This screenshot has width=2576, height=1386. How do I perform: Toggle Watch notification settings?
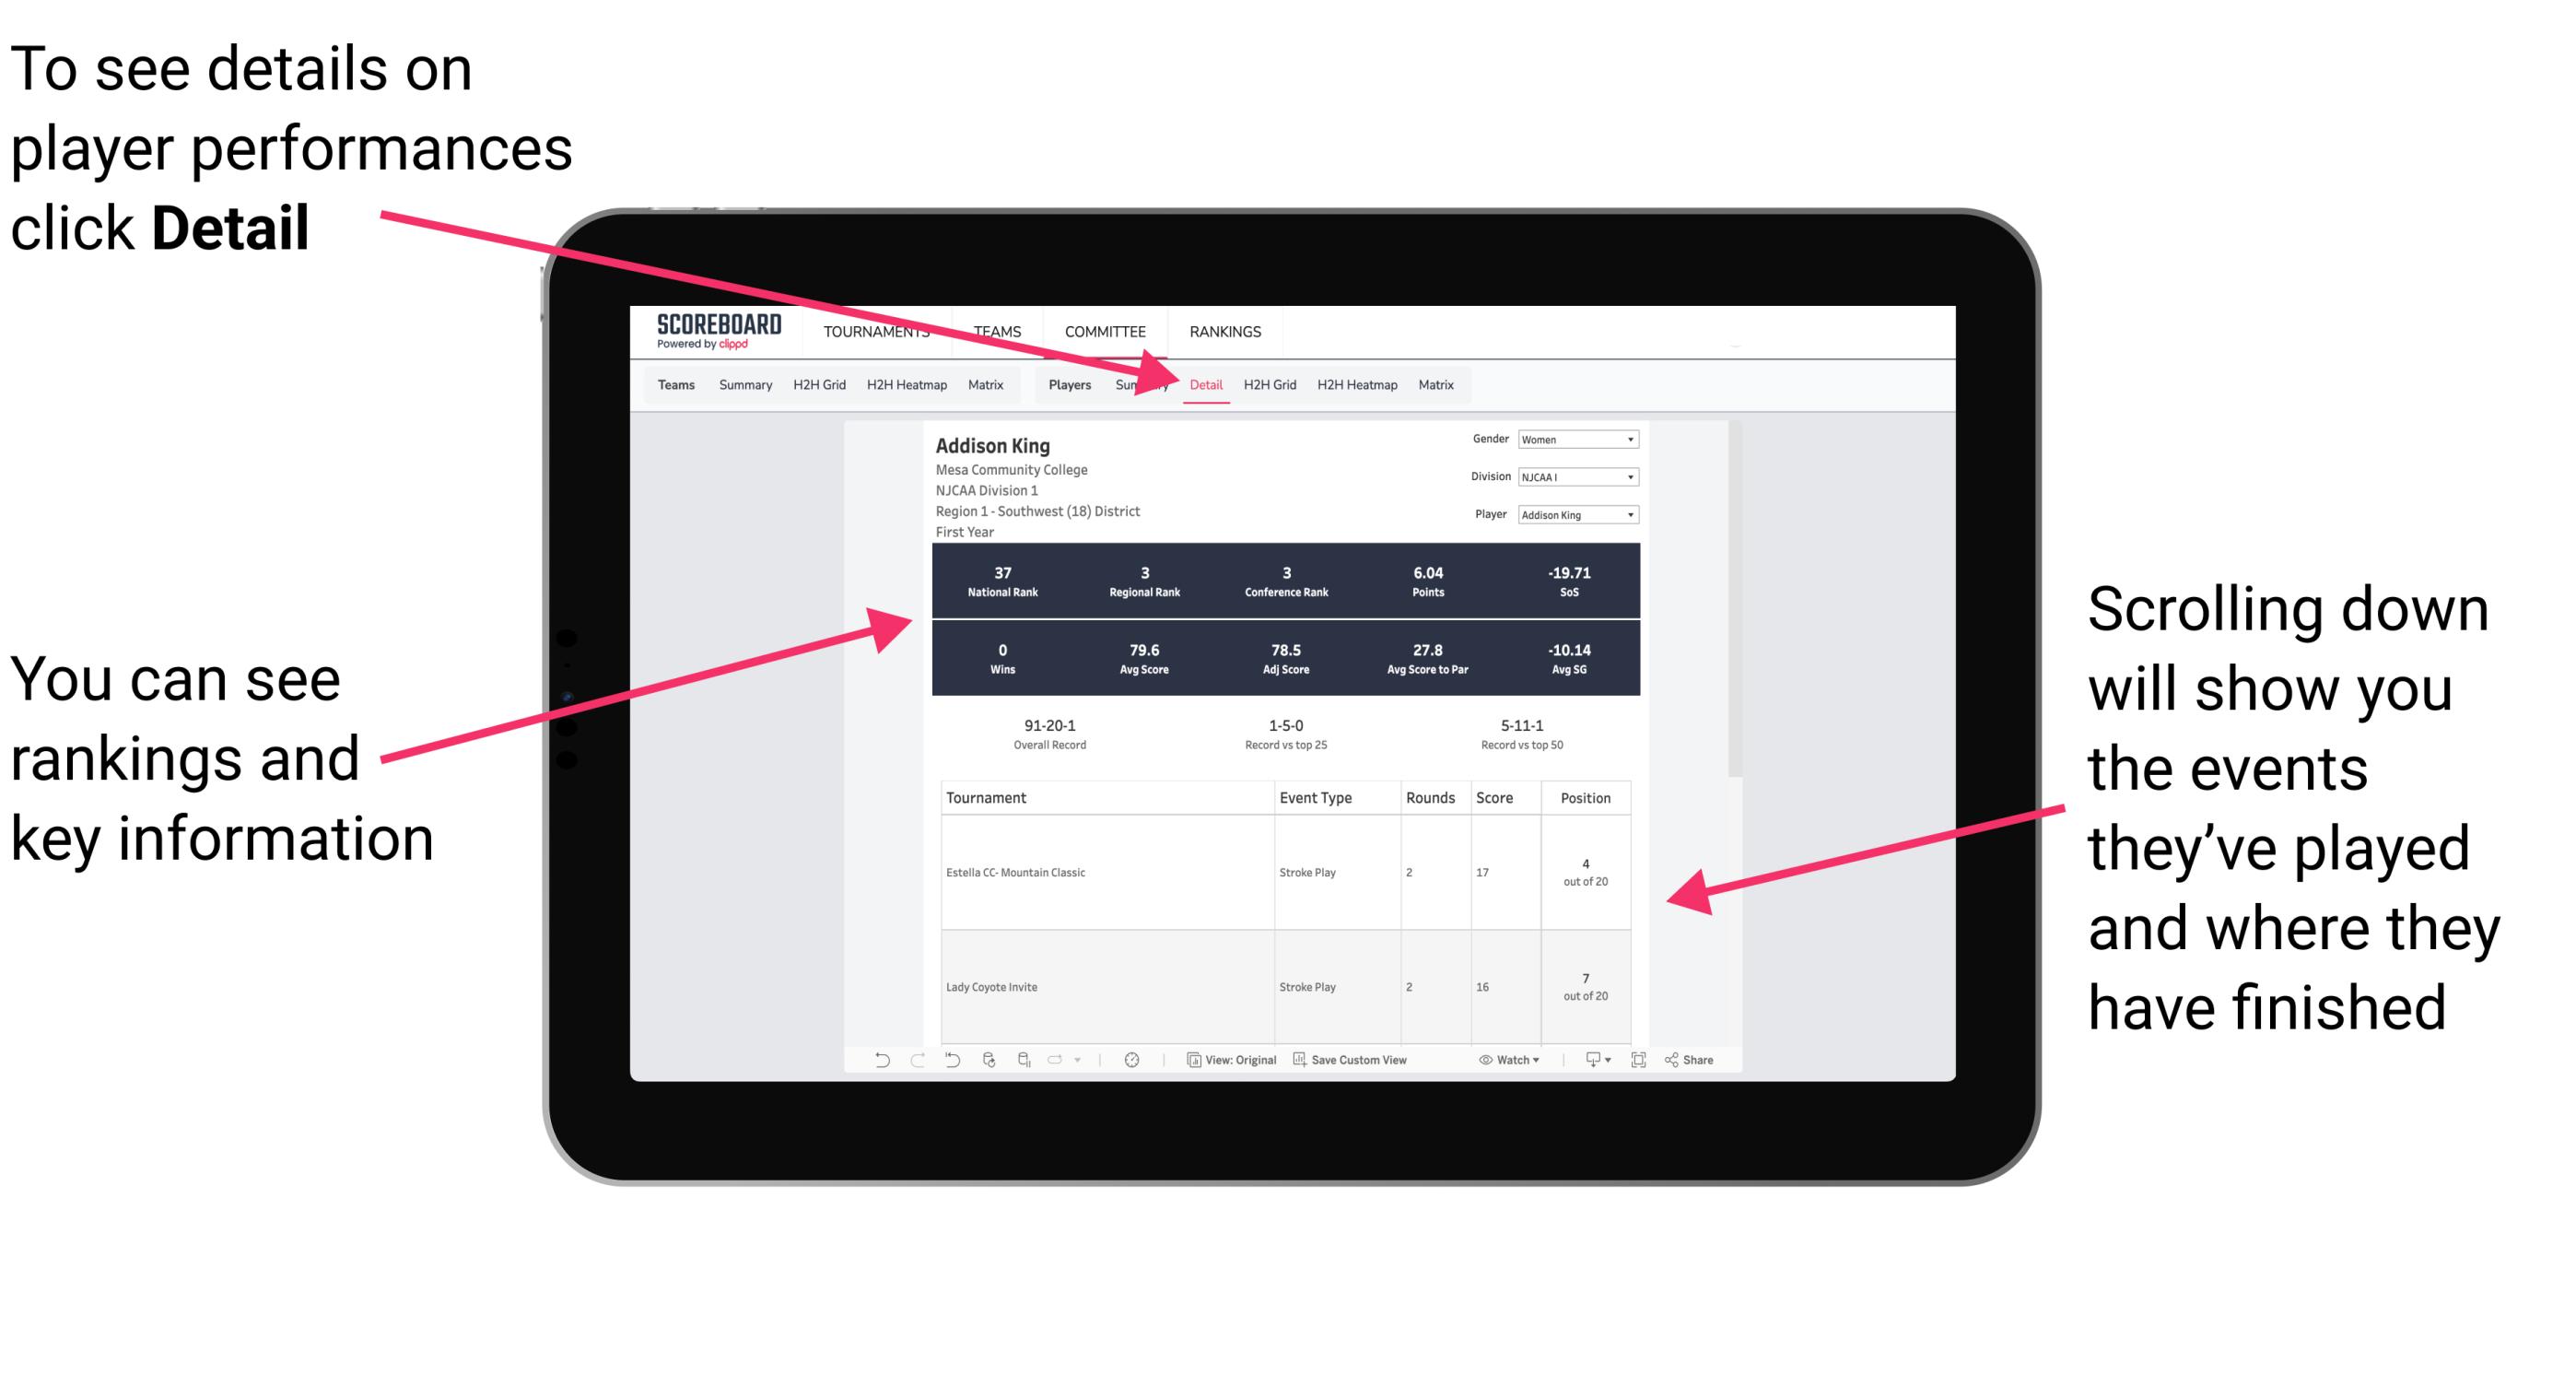click(1513, 1070)
